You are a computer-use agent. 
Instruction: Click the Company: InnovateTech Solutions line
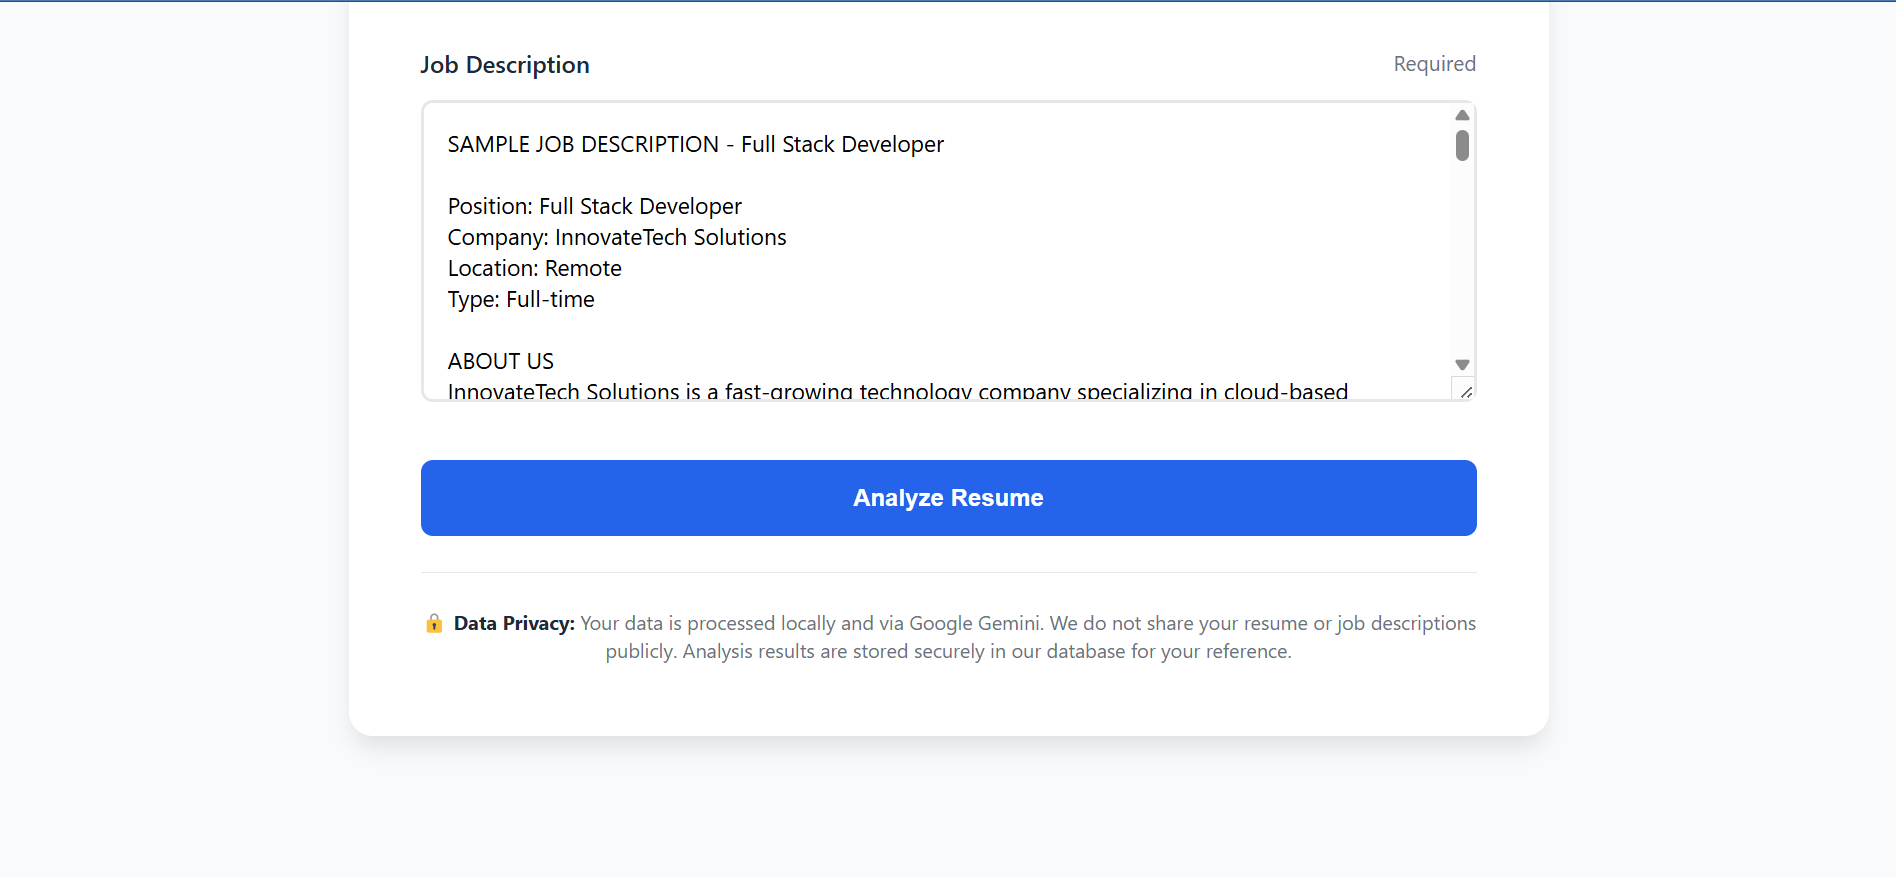[617, 238]
